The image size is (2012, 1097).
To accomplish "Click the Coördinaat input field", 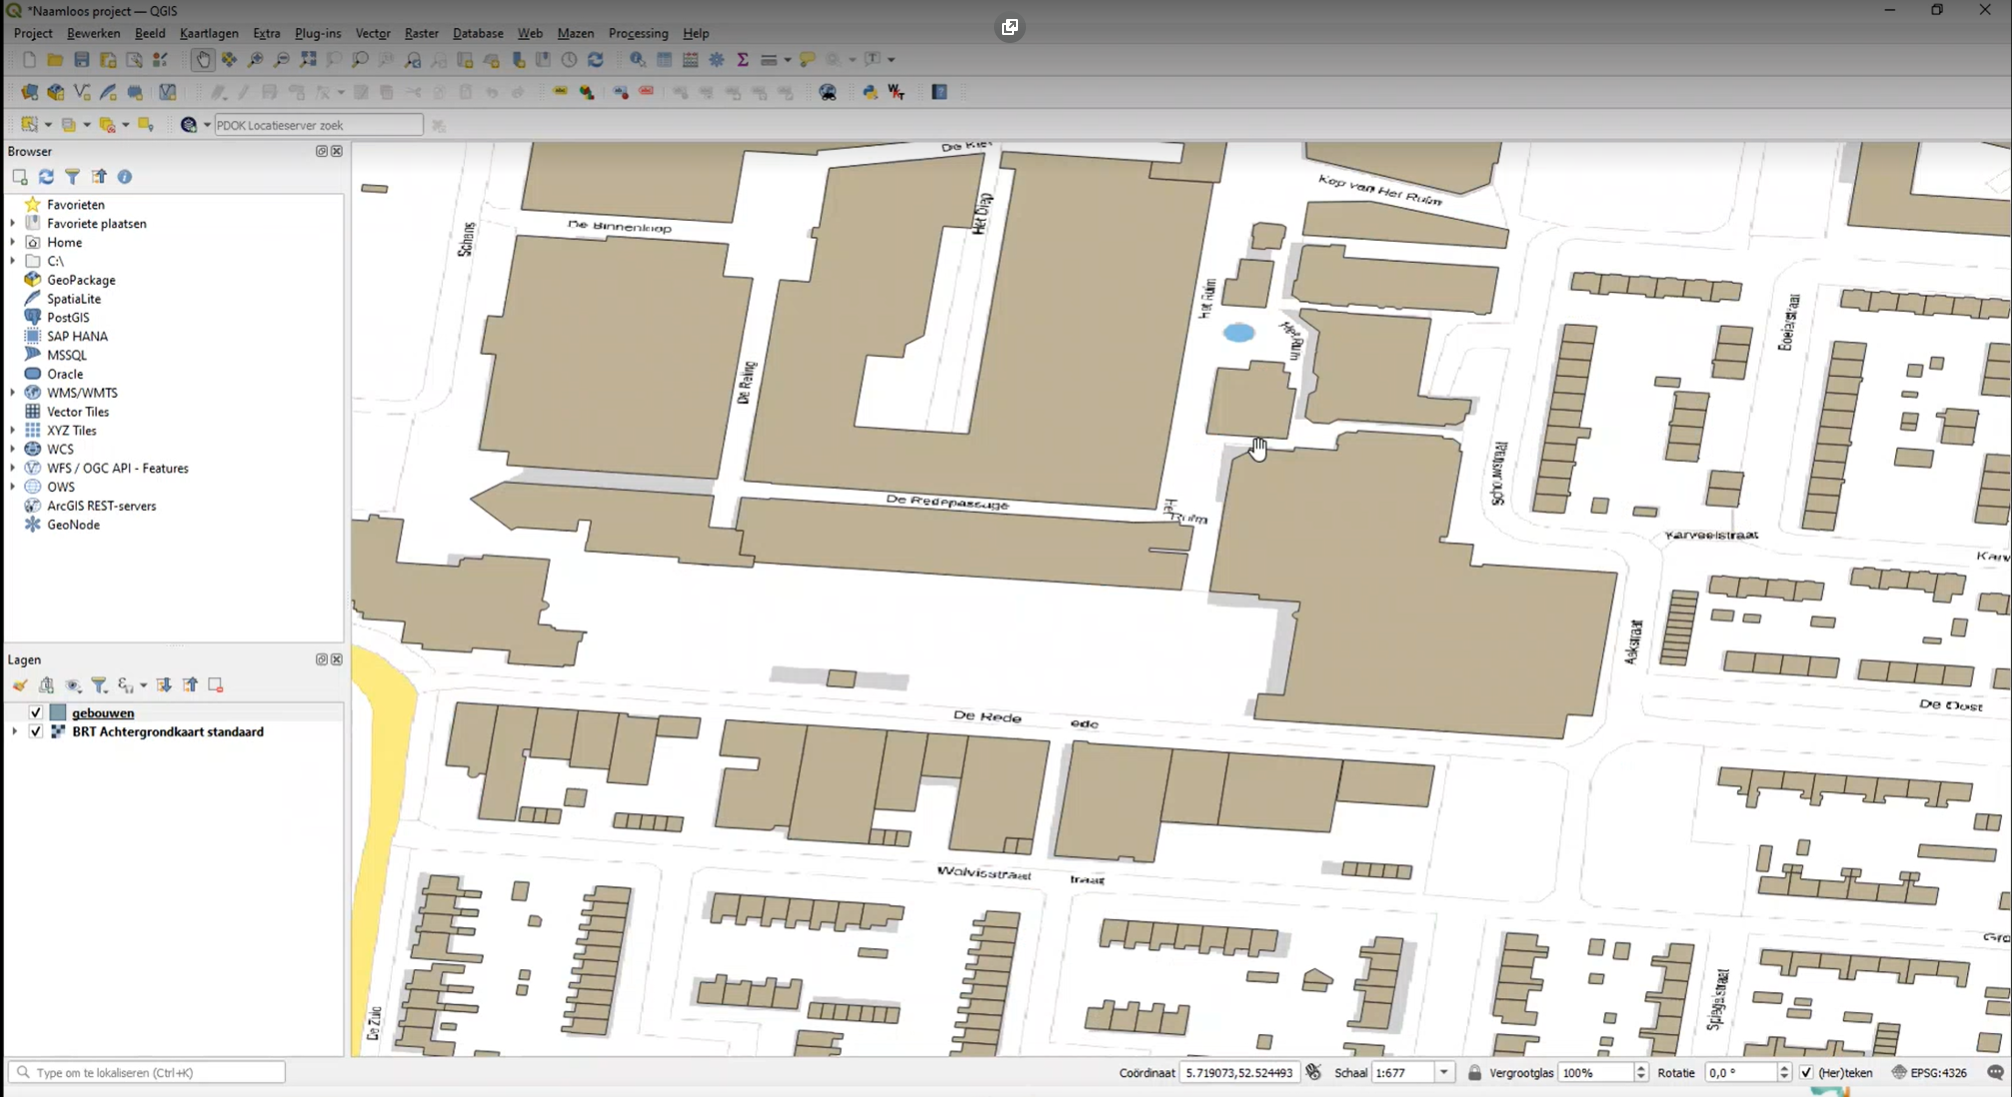I will [x=1240, y=1072].
